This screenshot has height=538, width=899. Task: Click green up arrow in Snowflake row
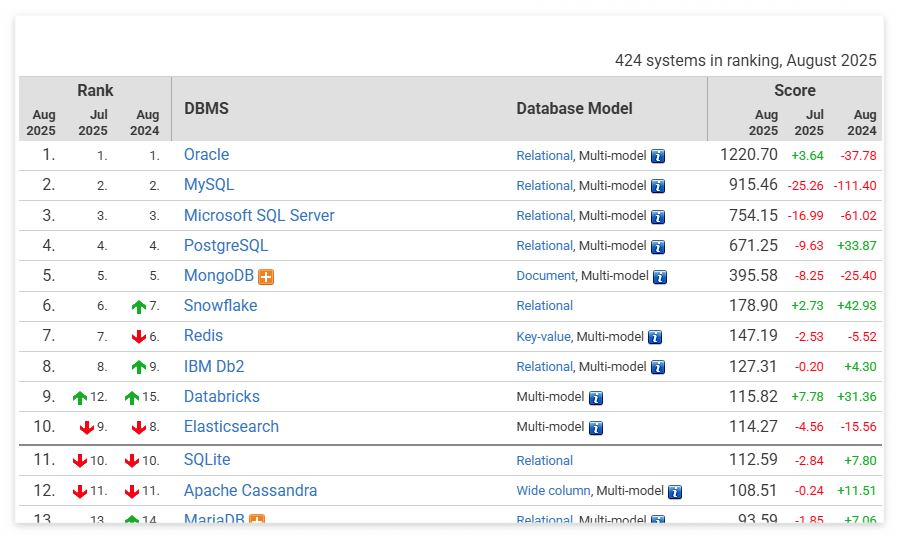(x=139, y=307)
